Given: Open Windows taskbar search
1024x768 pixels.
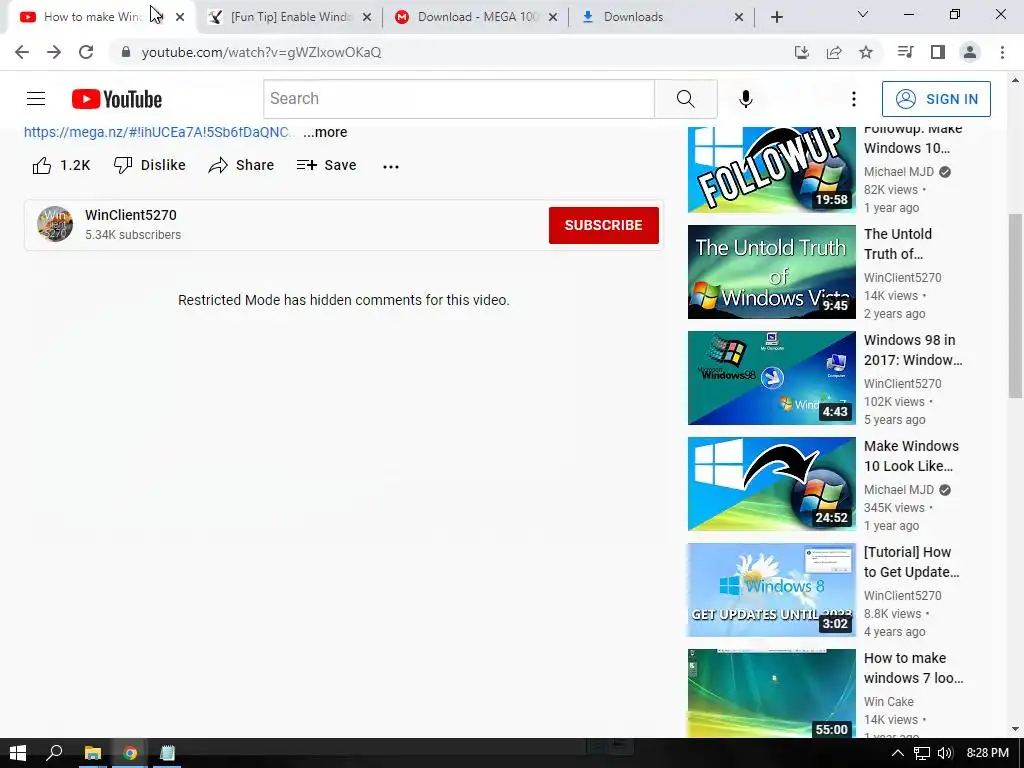Looking at the screenshot, I should pyautogui.click(x=54, y=753).
